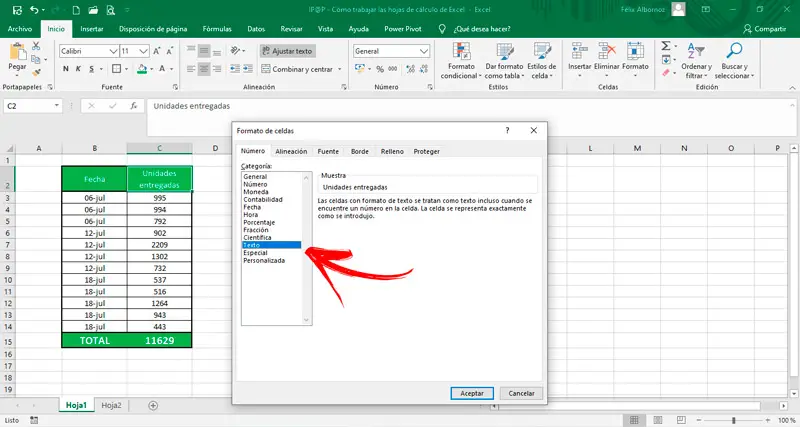Click the Pegar paste icon
800x427 pixels.
17,52
